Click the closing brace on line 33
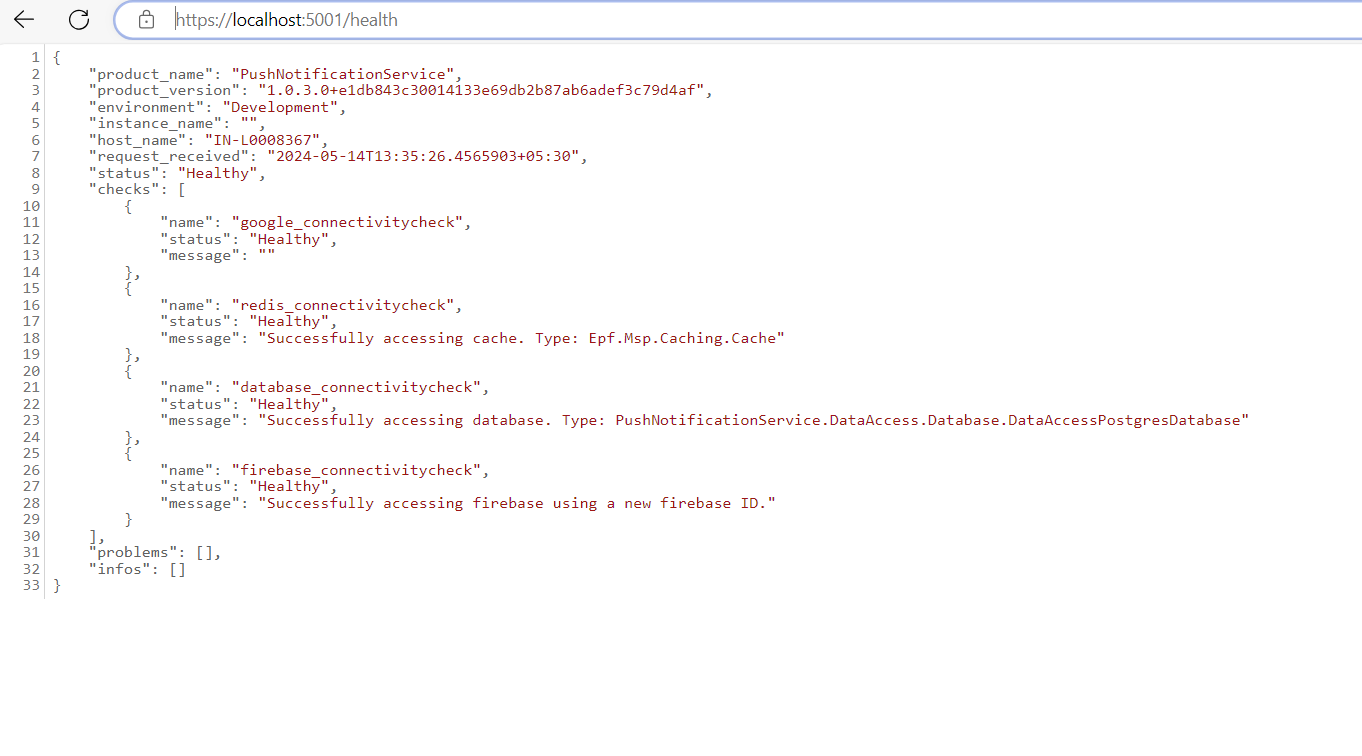Image resolution: width=1362 pixels, height=756 pixels. 57,585
